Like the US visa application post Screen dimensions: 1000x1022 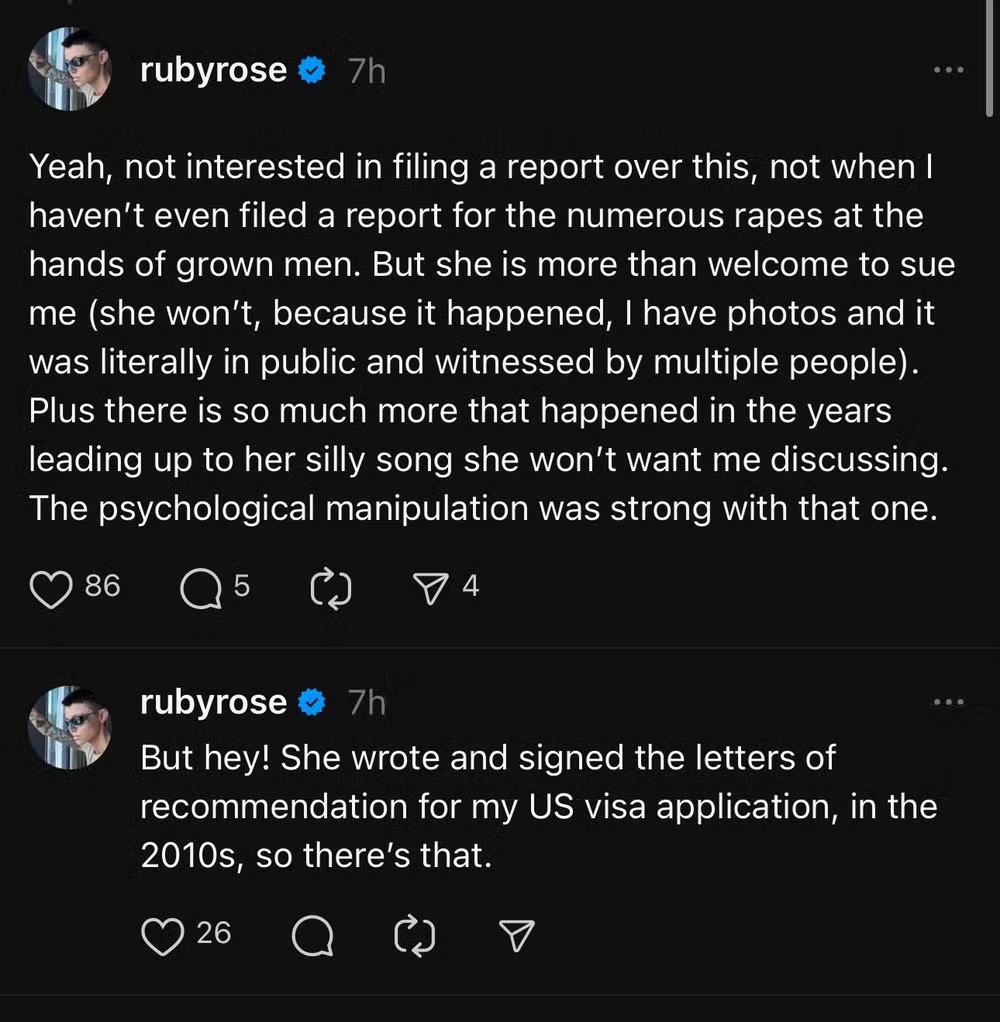pyautogui.click(x=164, y=934)
